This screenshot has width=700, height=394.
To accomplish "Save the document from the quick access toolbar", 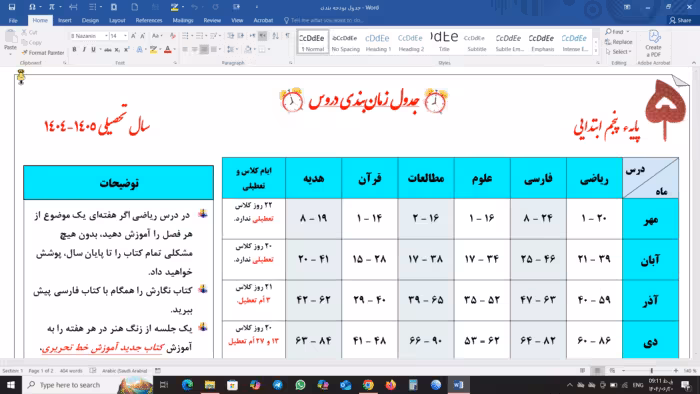I will 12,7.
